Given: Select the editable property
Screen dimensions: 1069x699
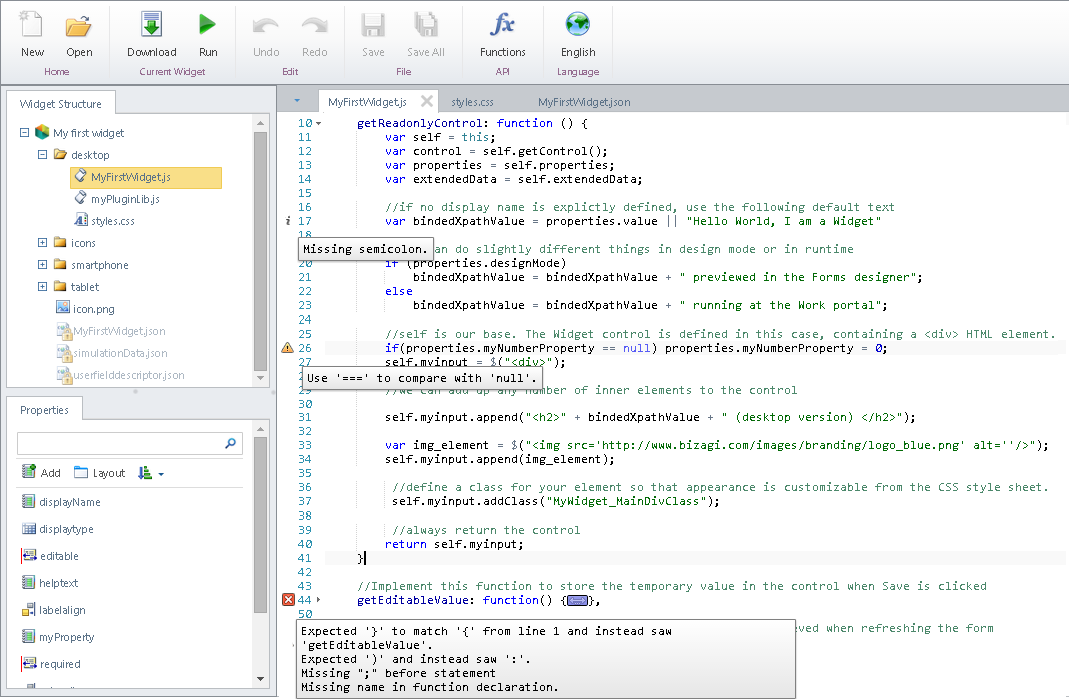Looking at the screenshot, I should [59, 556].
